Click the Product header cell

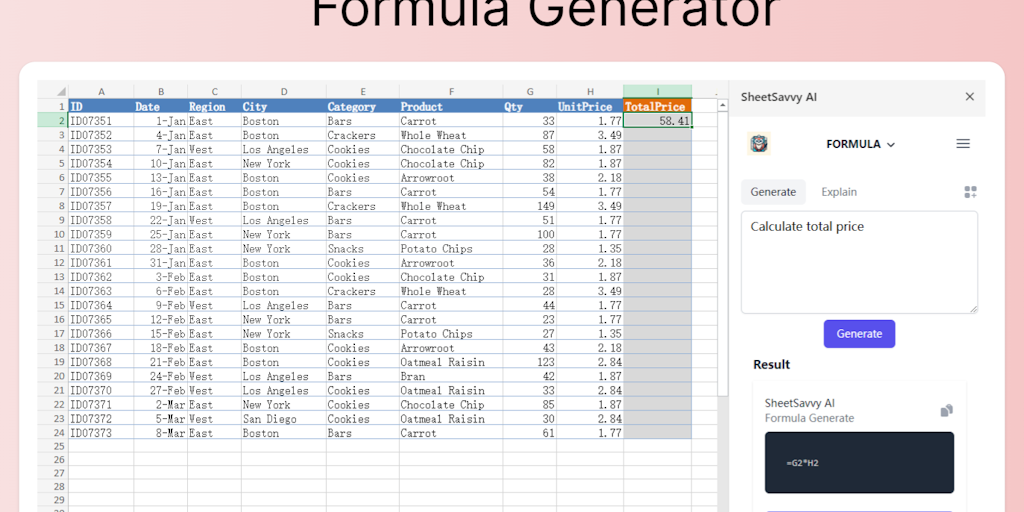point(451,106)
